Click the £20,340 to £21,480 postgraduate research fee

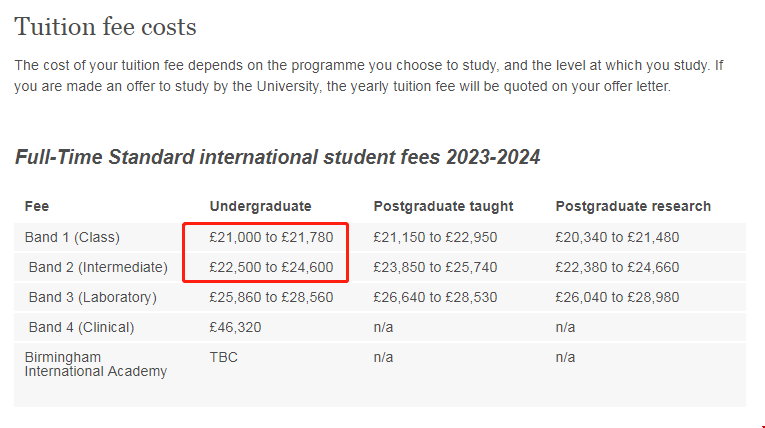[617, 237]
